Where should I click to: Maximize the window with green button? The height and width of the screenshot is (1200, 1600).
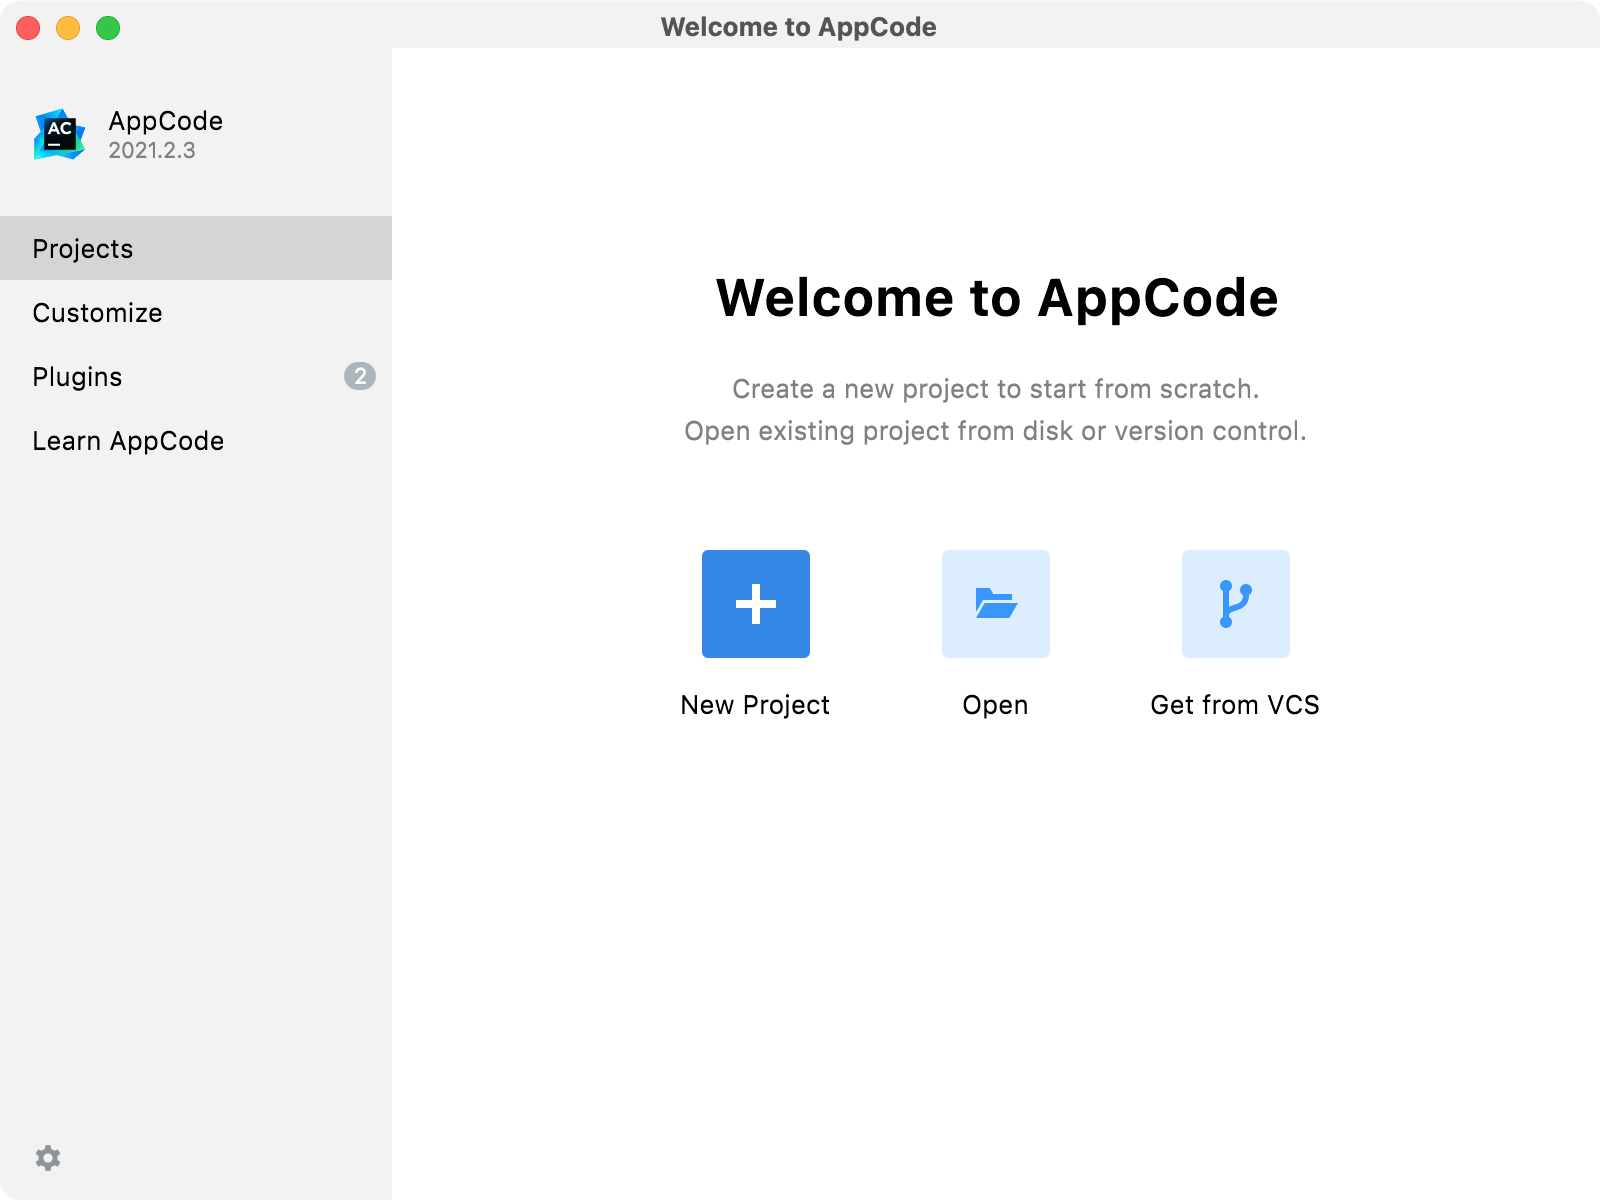click(108, 28)
